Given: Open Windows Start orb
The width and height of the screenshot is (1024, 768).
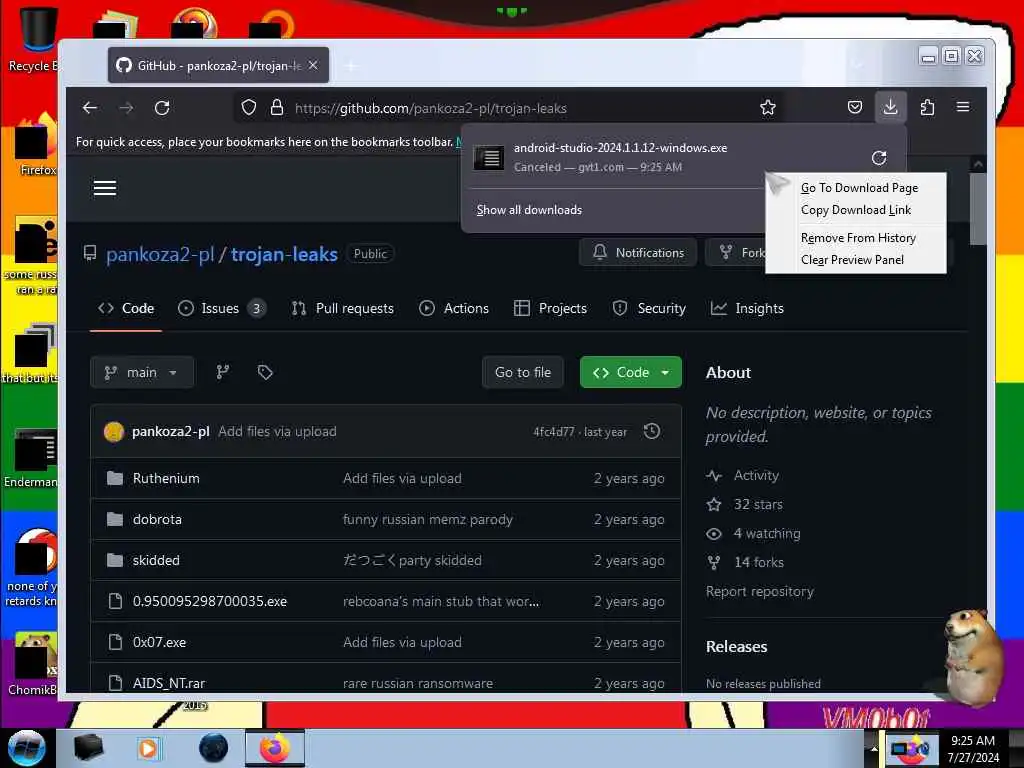Looking at the screenshot, I should pyautogui.click(x=27, y=748).
